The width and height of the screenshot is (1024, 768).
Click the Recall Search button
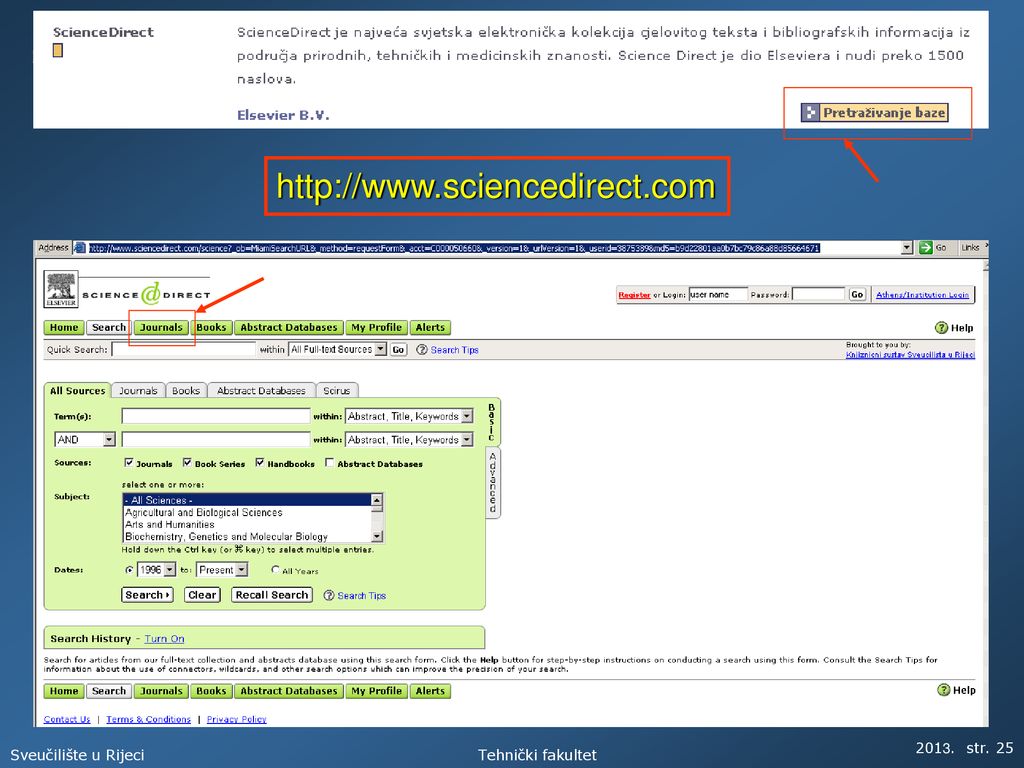click(x=272, y=595)
